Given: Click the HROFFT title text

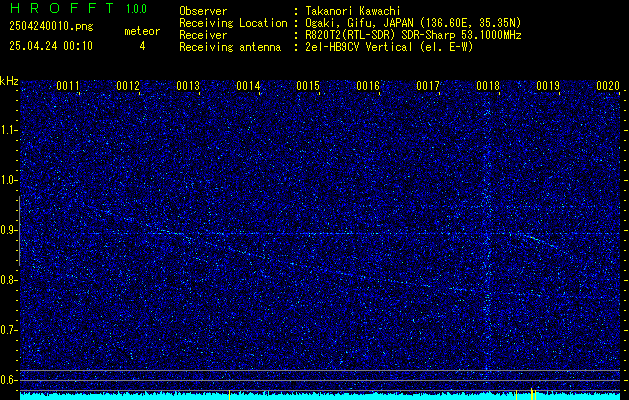Looking at the screenshot, I should [62, 8].
